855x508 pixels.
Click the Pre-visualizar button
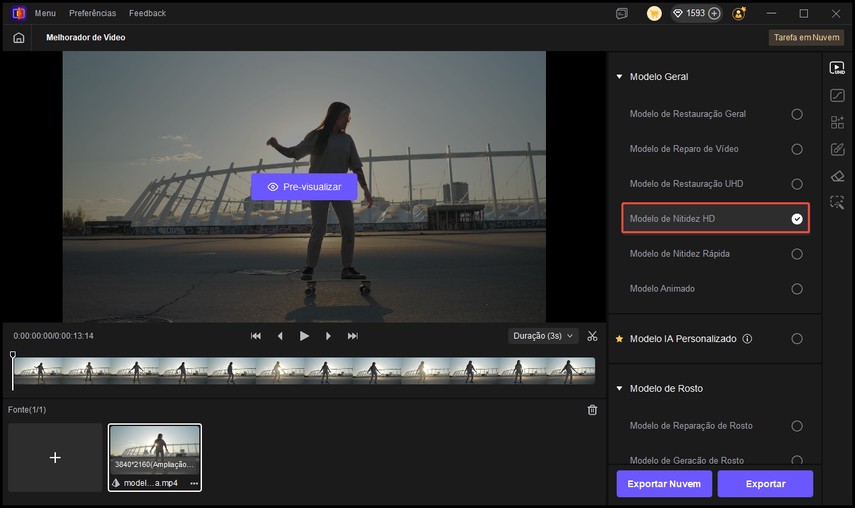(x=304, y=187)
